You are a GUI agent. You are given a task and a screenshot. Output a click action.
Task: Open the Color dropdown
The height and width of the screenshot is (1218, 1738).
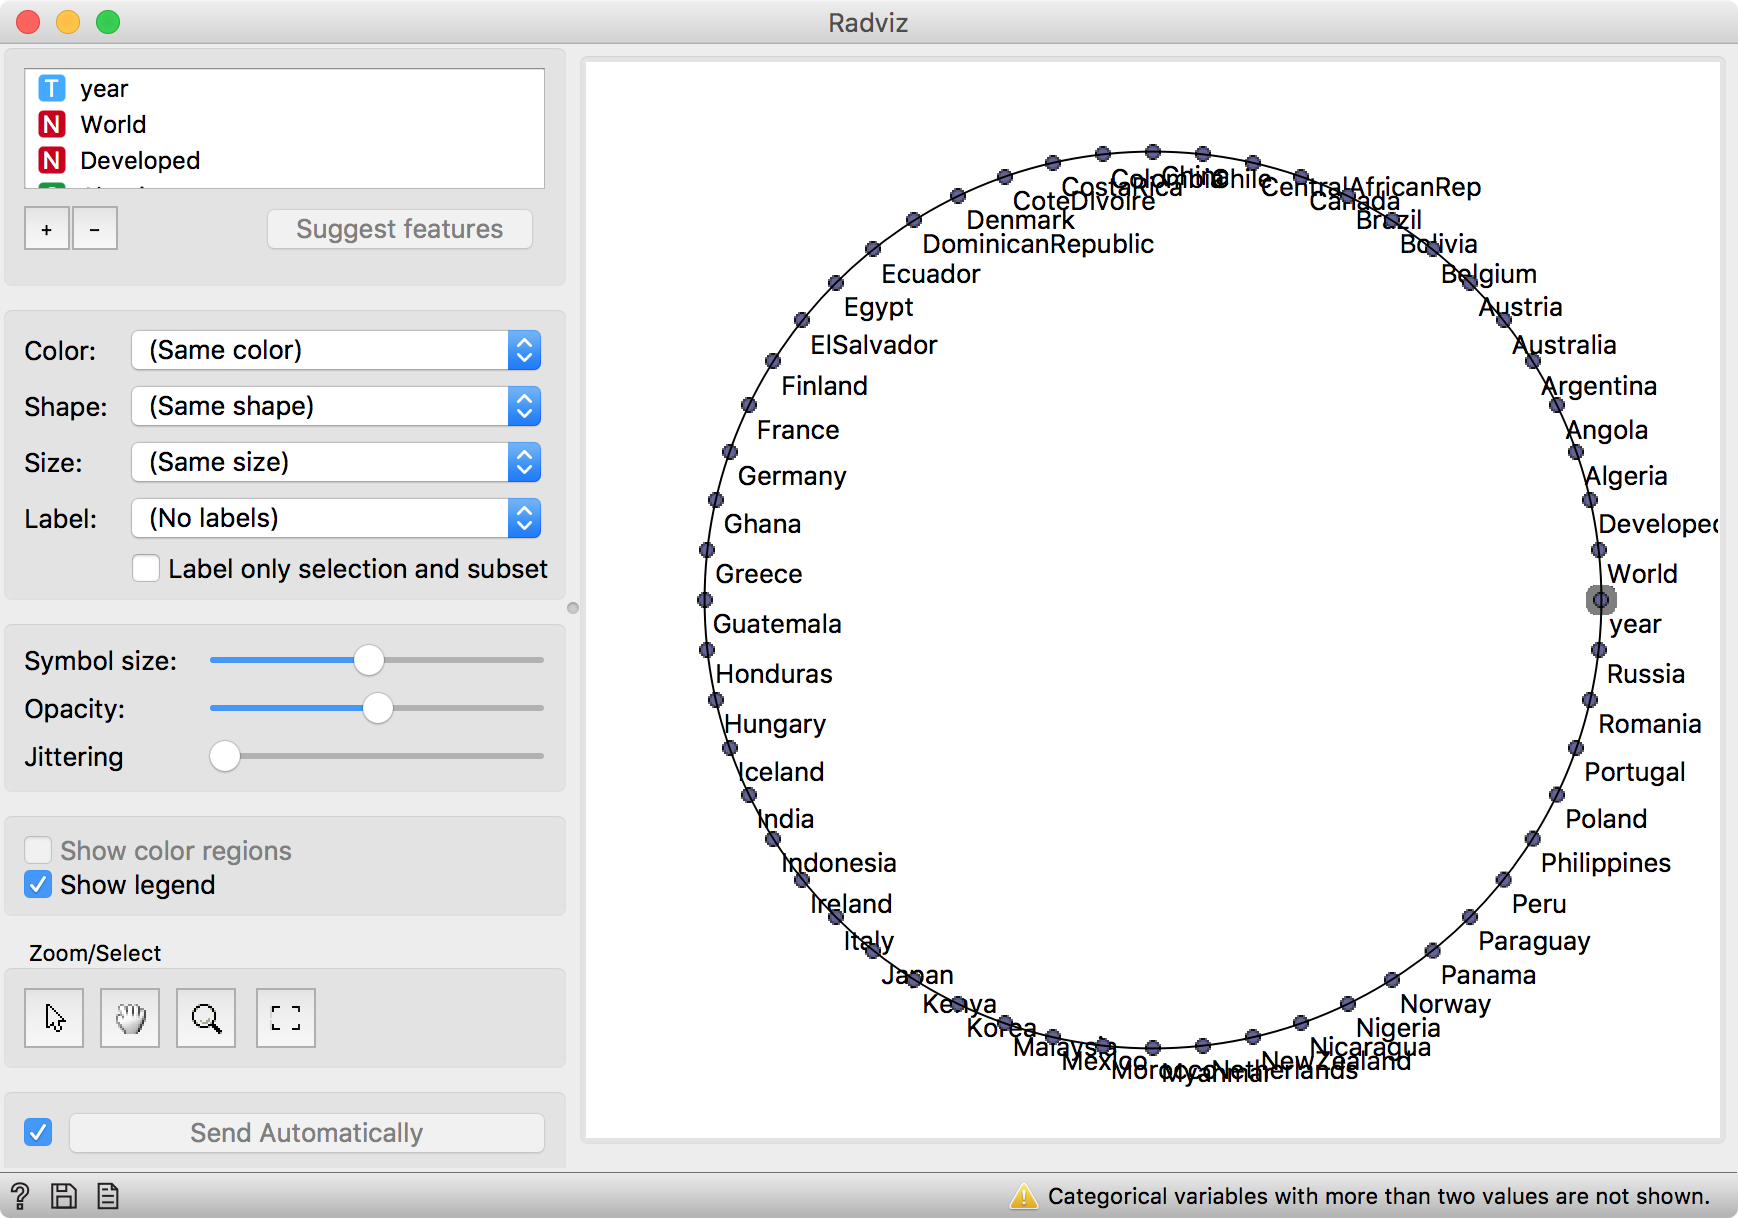[336, 351]
